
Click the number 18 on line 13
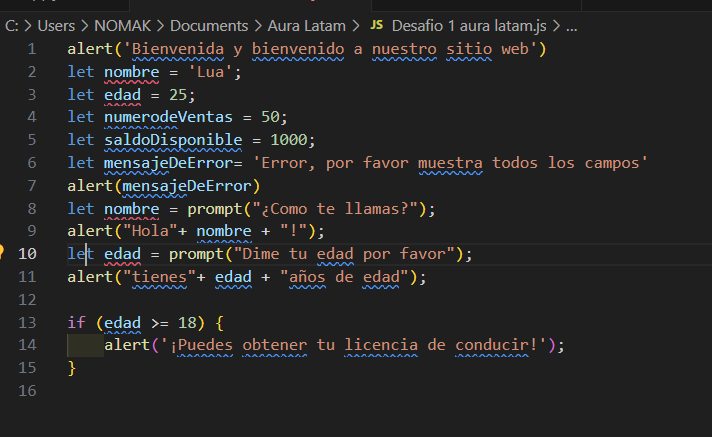click(187, 323)
